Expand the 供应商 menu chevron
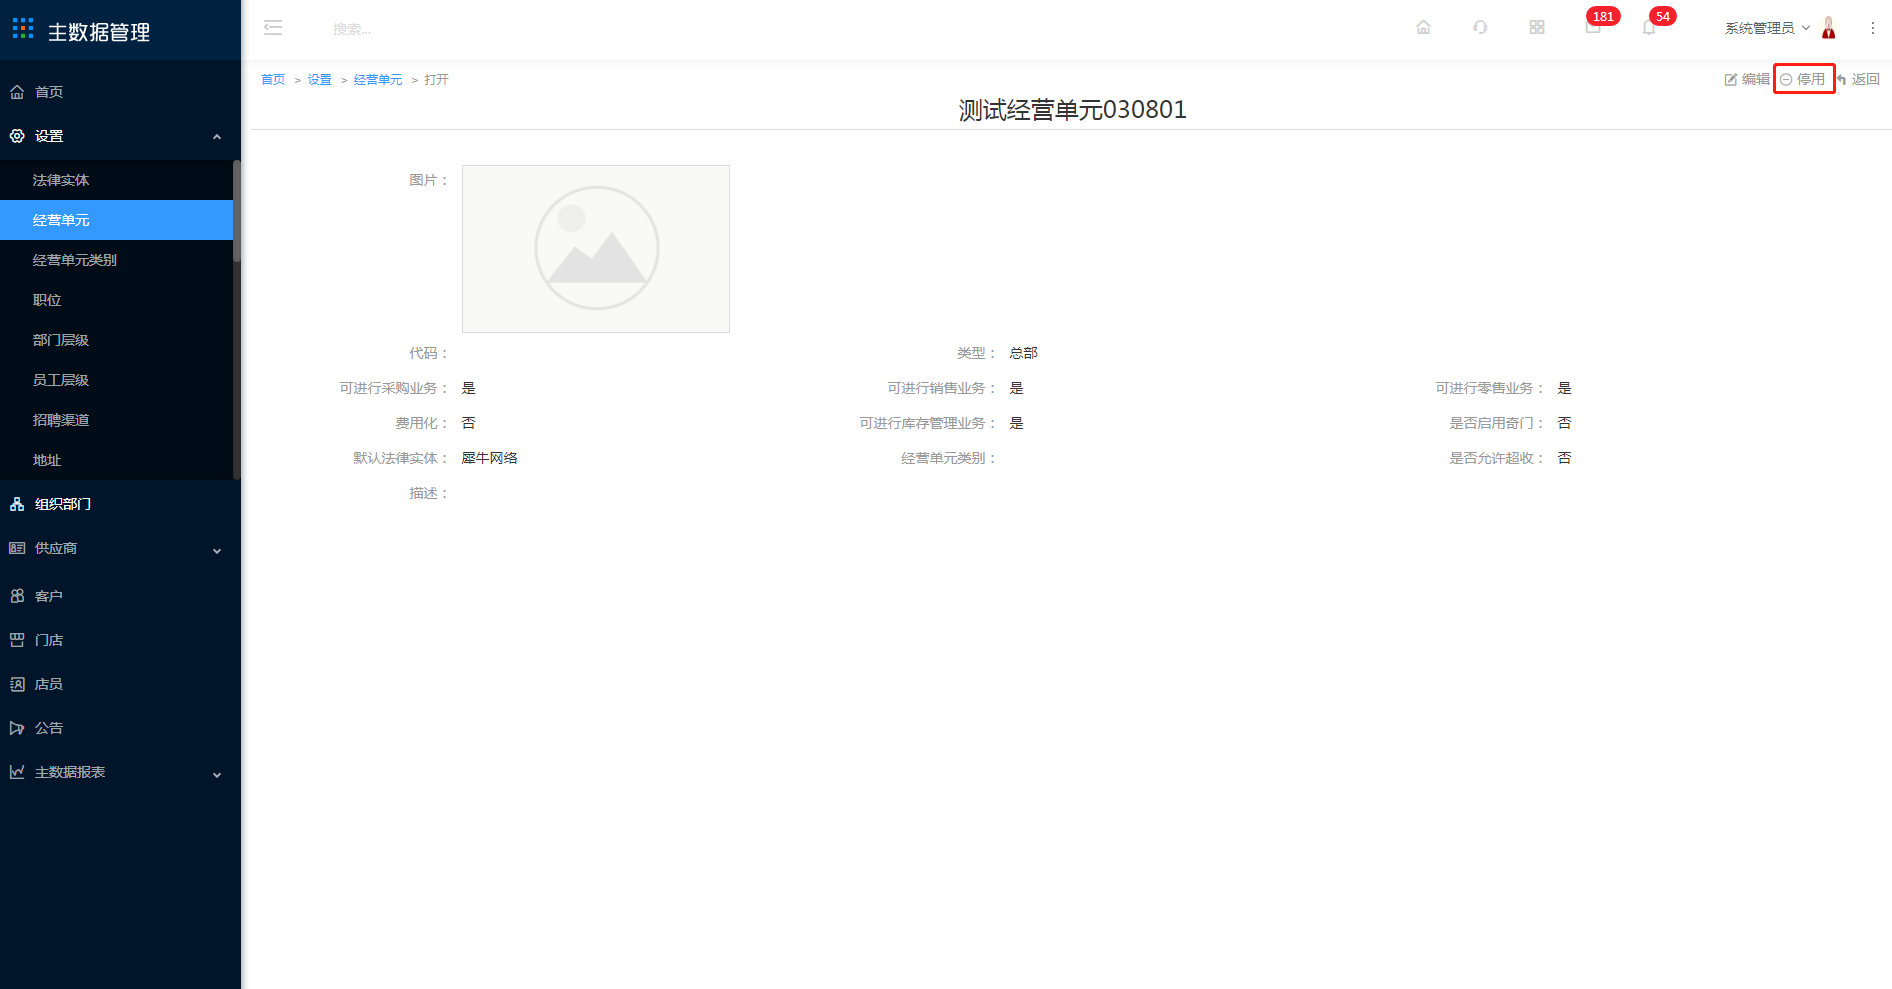This screenshot has height=989, width=1892. [217, 550]
